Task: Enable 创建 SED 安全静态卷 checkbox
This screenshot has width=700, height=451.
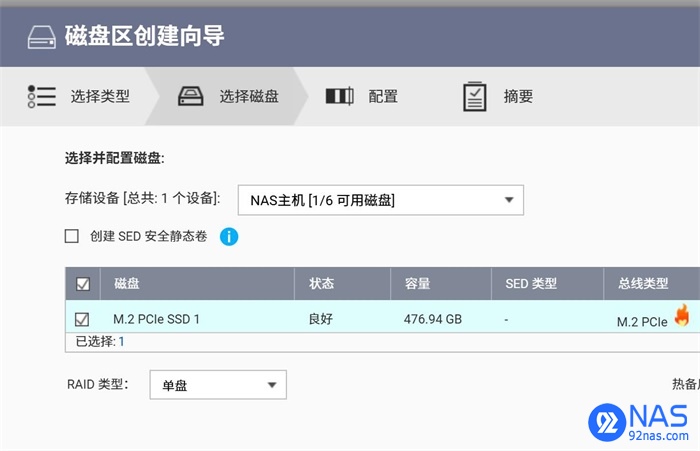Action: (72, 236)
